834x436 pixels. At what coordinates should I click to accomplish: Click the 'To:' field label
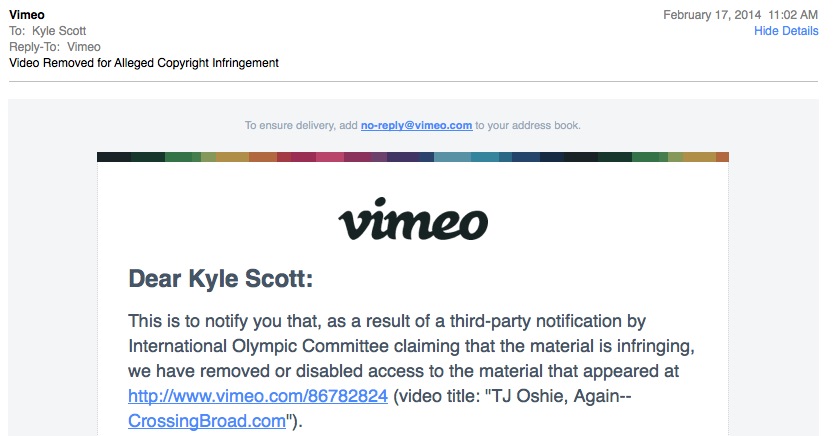tap(17, 31)
